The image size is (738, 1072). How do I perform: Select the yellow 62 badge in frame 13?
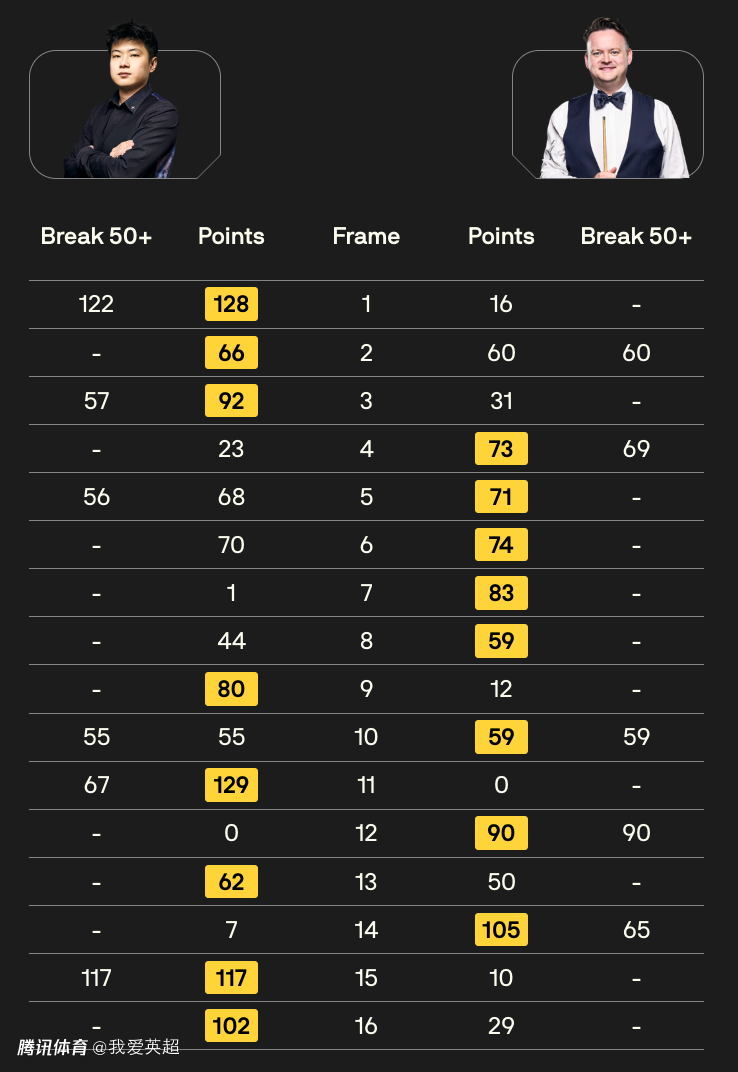point(231,882)
